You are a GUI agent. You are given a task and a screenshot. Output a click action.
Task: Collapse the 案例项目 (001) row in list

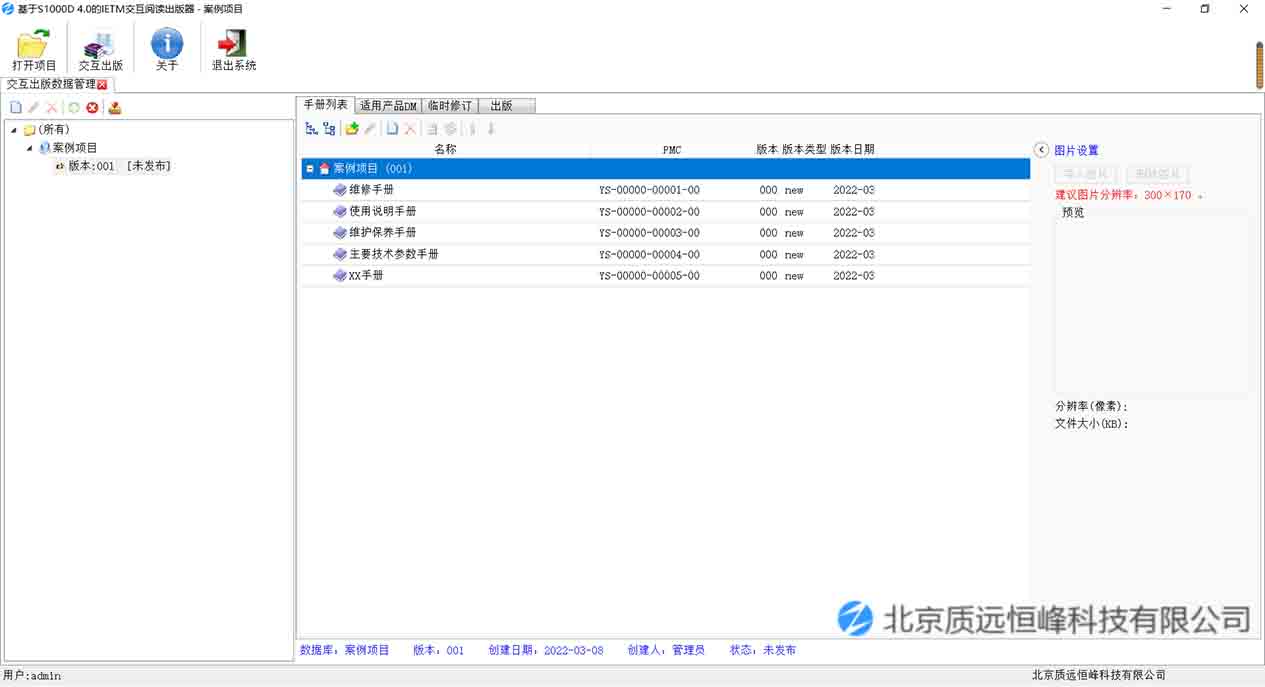(310, 169)
